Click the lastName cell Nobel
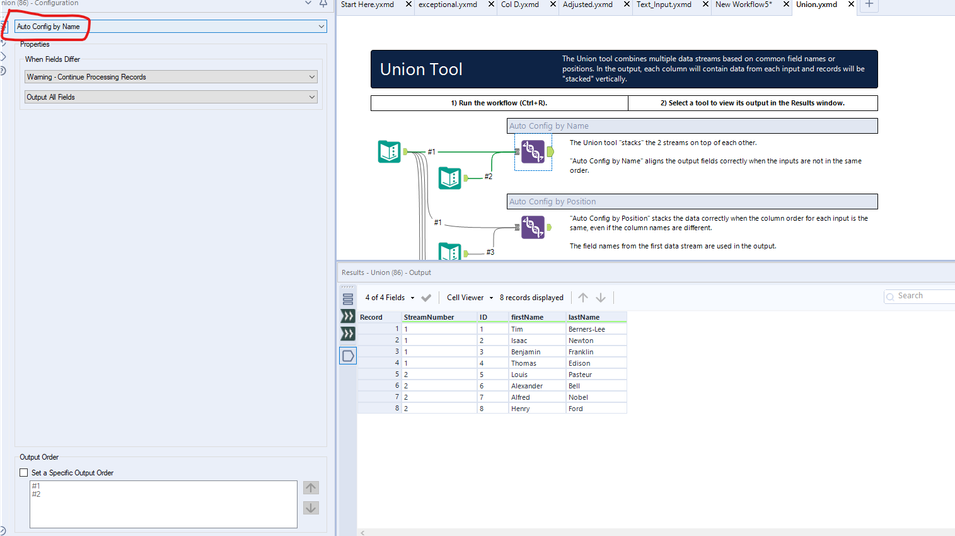This screenshot has height=536, width=955. pos(596,397)
